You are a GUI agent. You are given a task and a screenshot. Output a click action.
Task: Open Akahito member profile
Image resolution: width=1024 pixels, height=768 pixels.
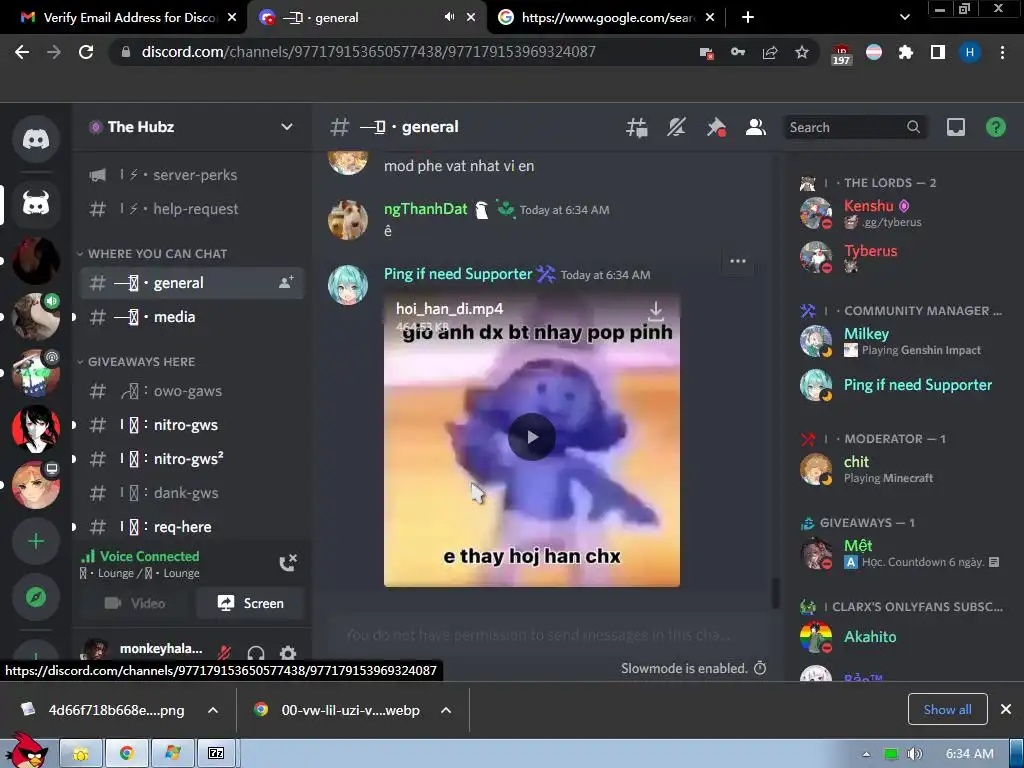tap(901, 637)
